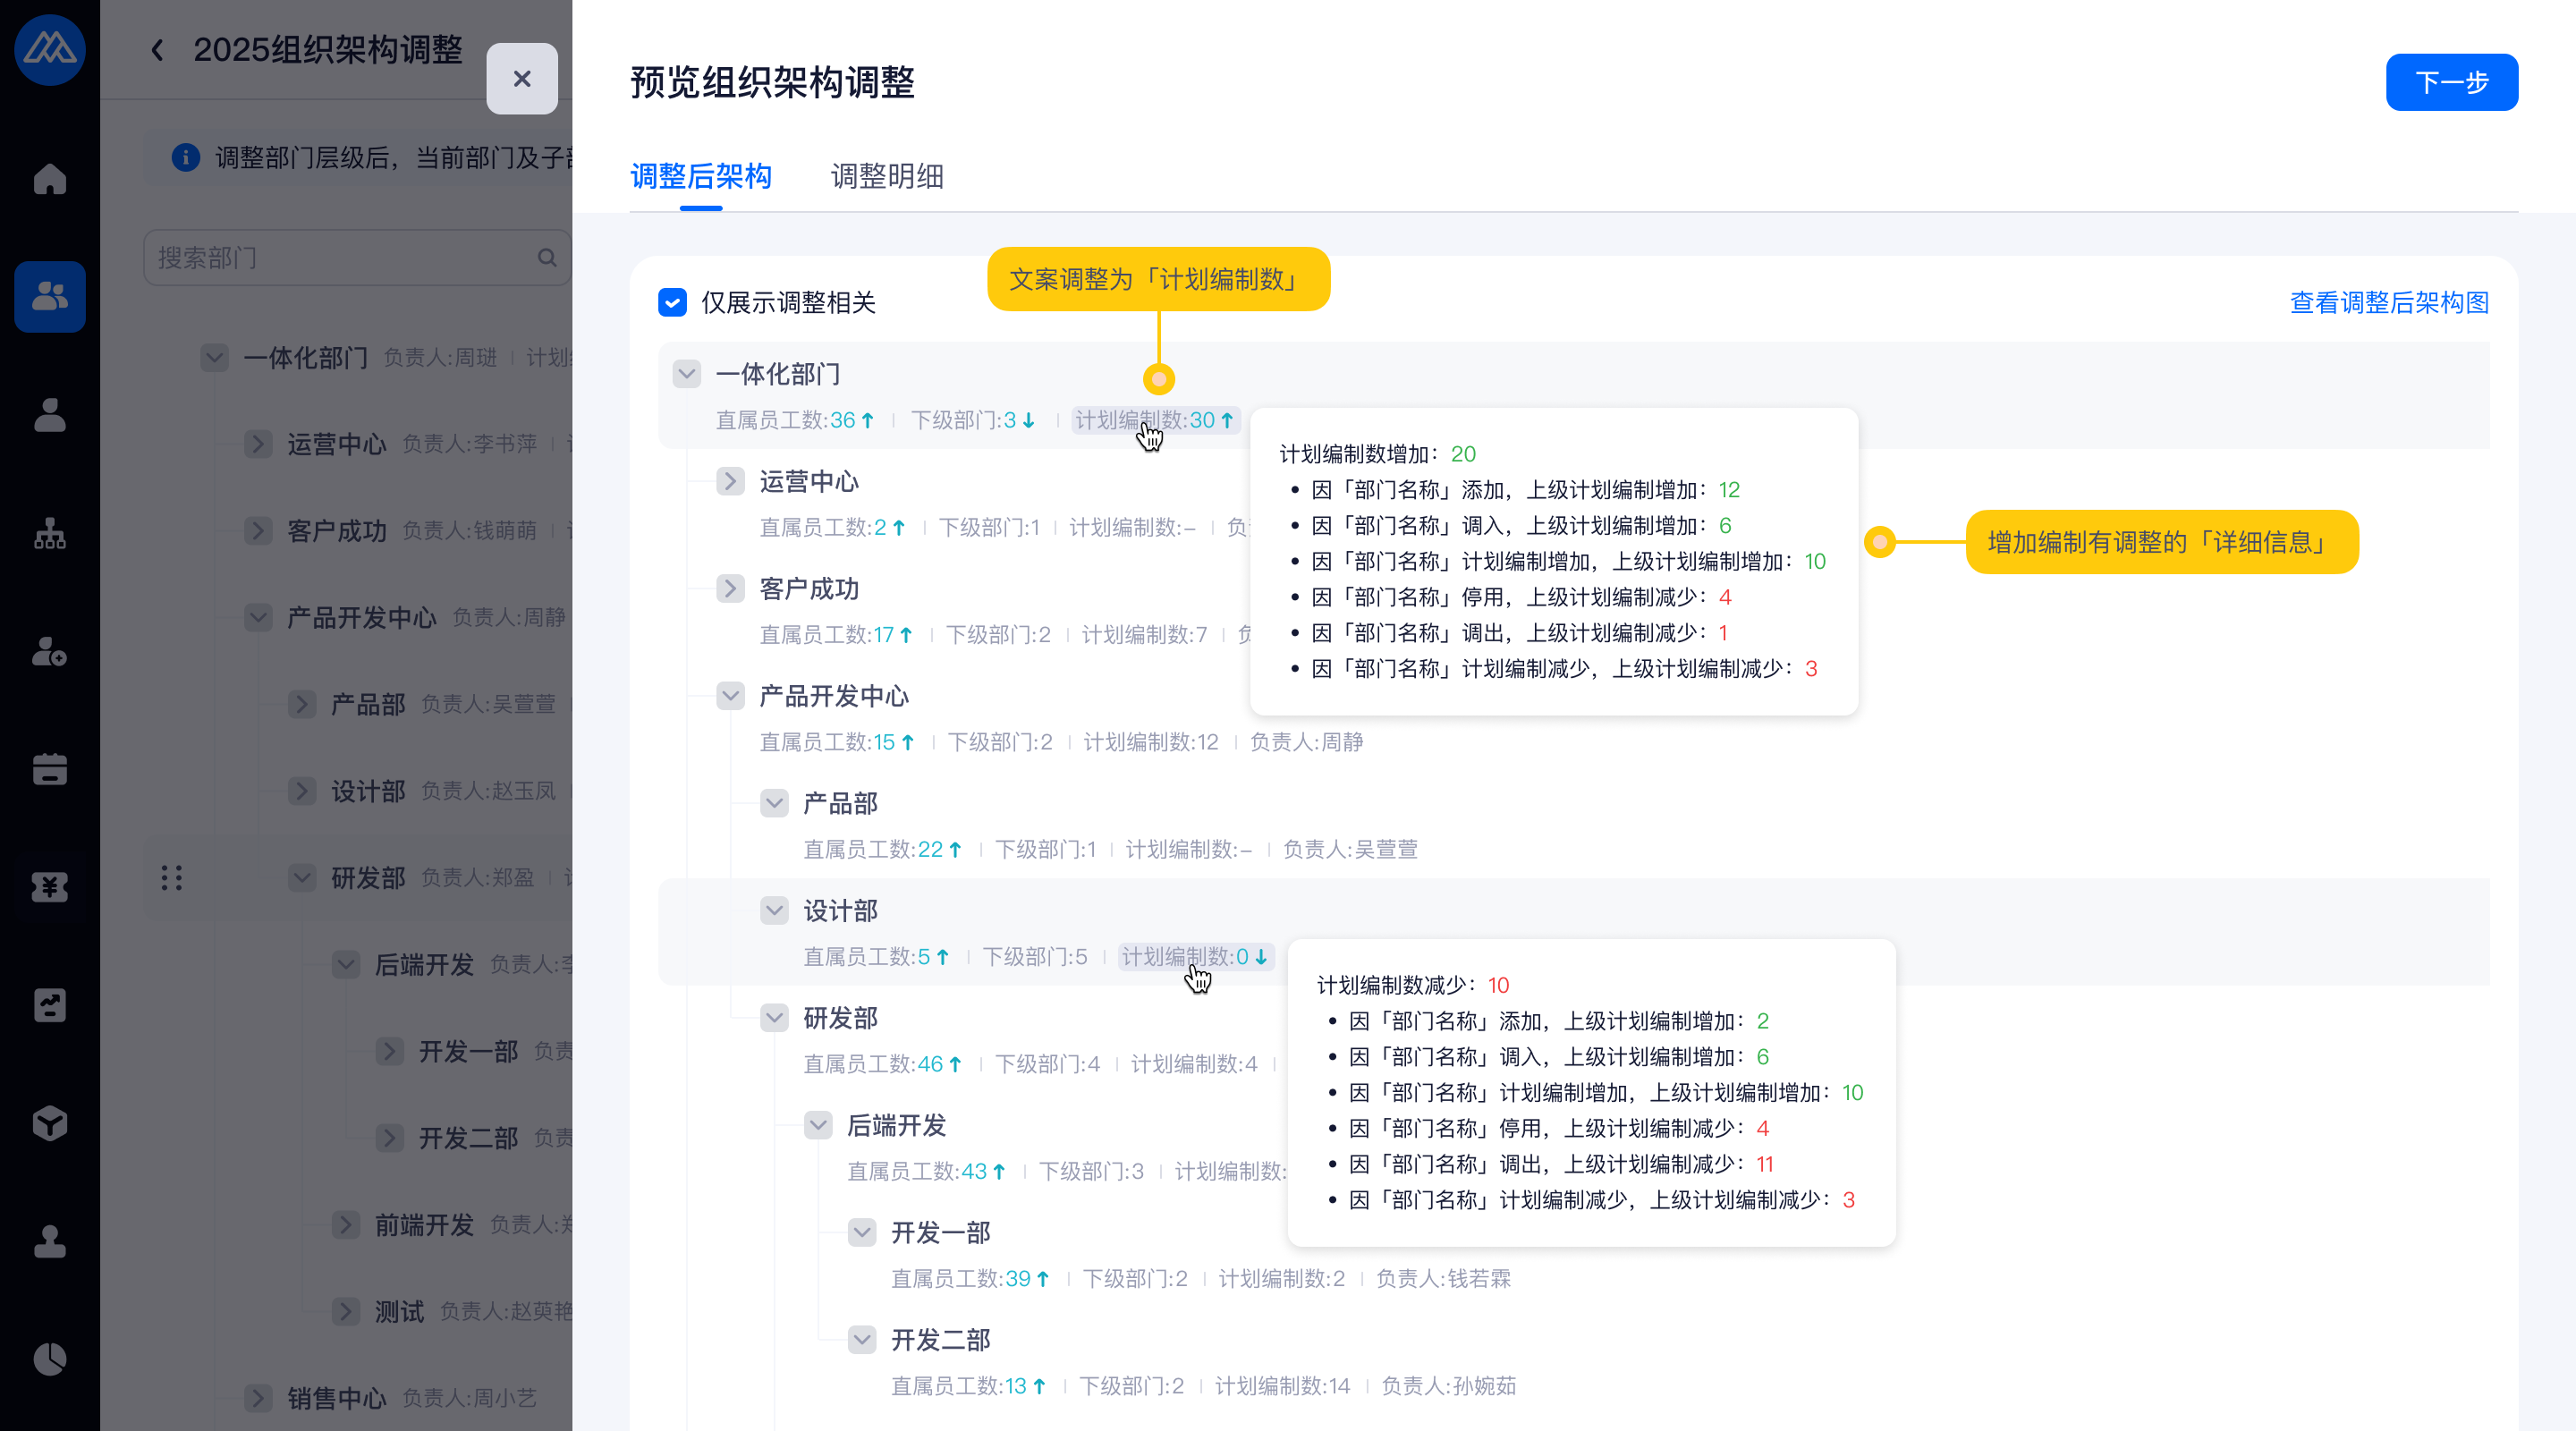The width and height of the screenshot is (2576, 1431).
Task: Click the calendar icon in sidebar
Action: 49,769
